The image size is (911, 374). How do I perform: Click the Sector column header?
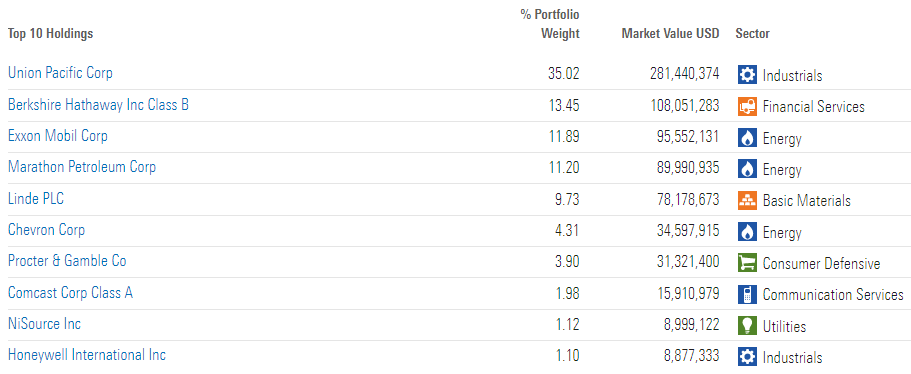point(752,34)
